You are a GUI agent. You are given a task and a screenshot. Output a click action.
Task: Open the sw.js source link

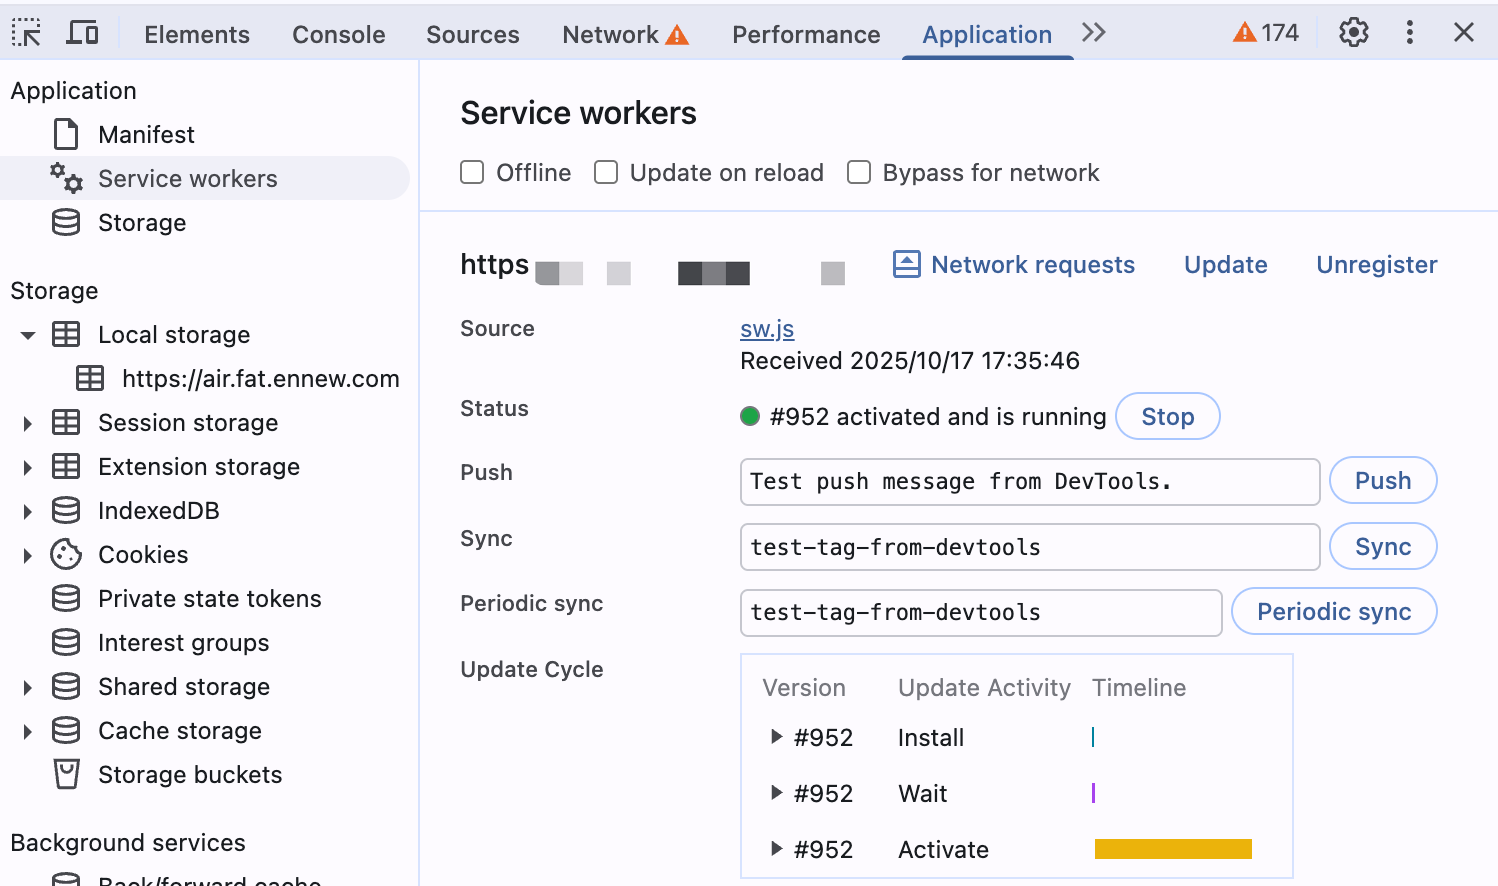[x=767, y=328]
